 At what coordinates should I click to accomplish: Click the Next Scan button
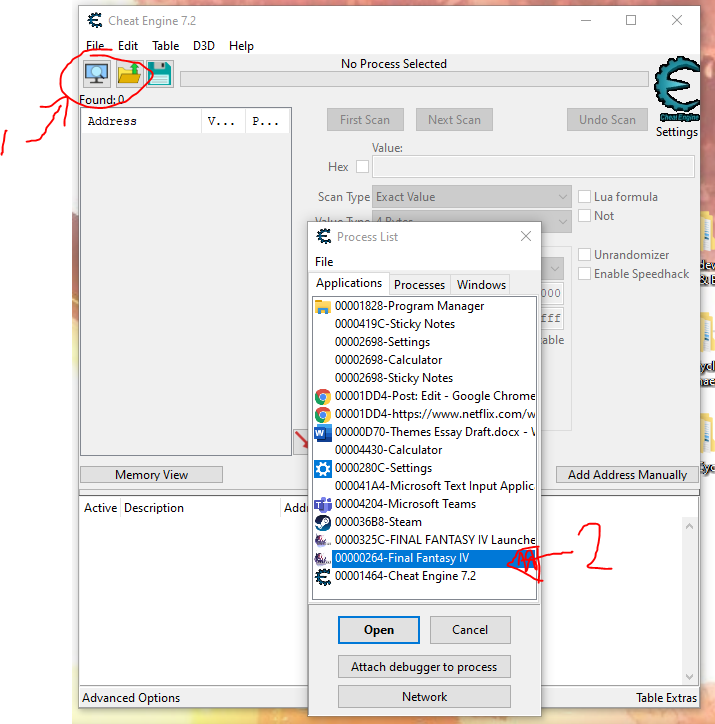pyautogui.click(x=454, y=120)
